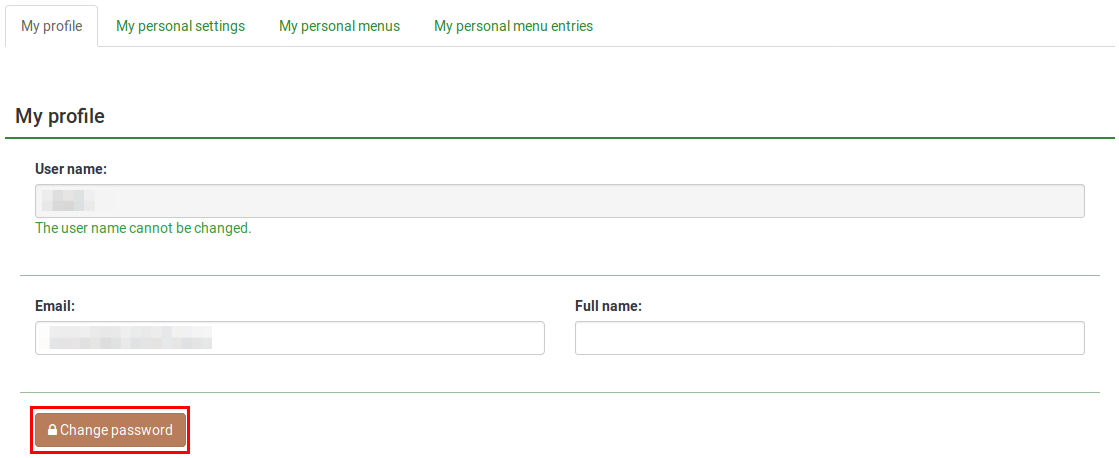Click the divider above the Change password button

pyautogui.click(x=560, y=392)
